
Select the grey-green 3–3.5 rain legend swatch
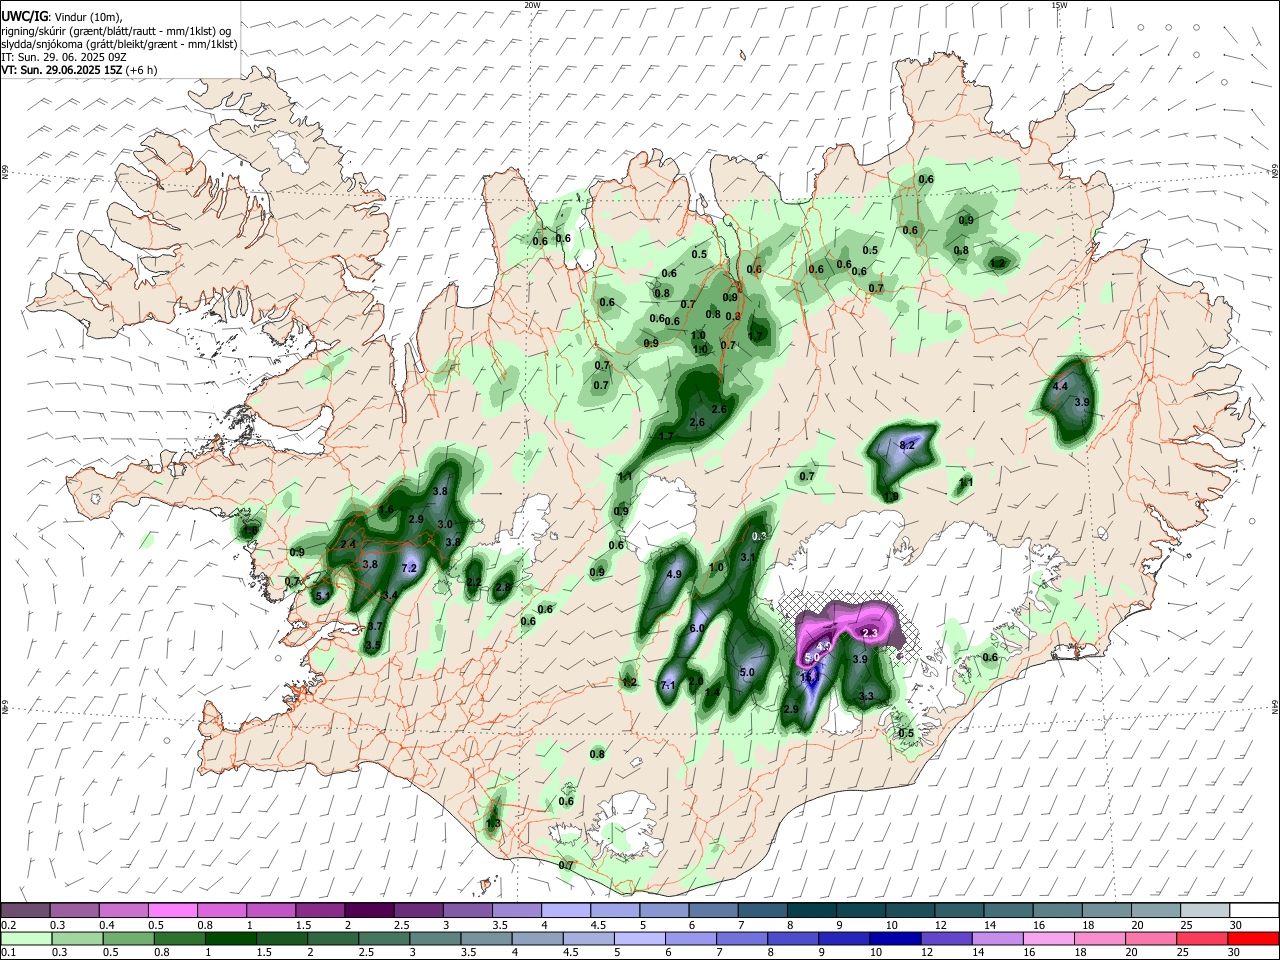coord(436,938)
